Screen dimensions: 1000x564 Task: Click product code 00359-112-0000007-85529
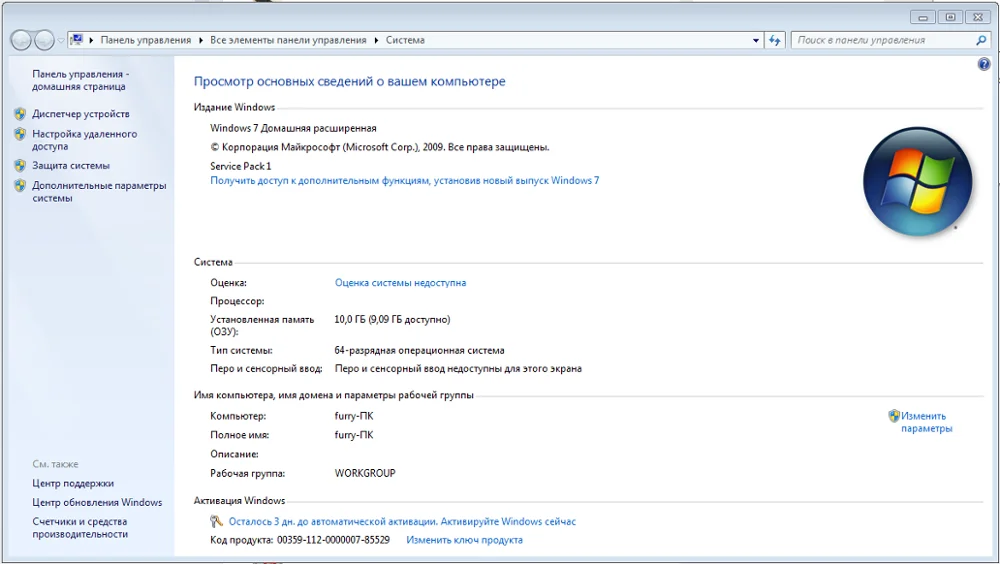pyautogui.click(x=333, y=540)
